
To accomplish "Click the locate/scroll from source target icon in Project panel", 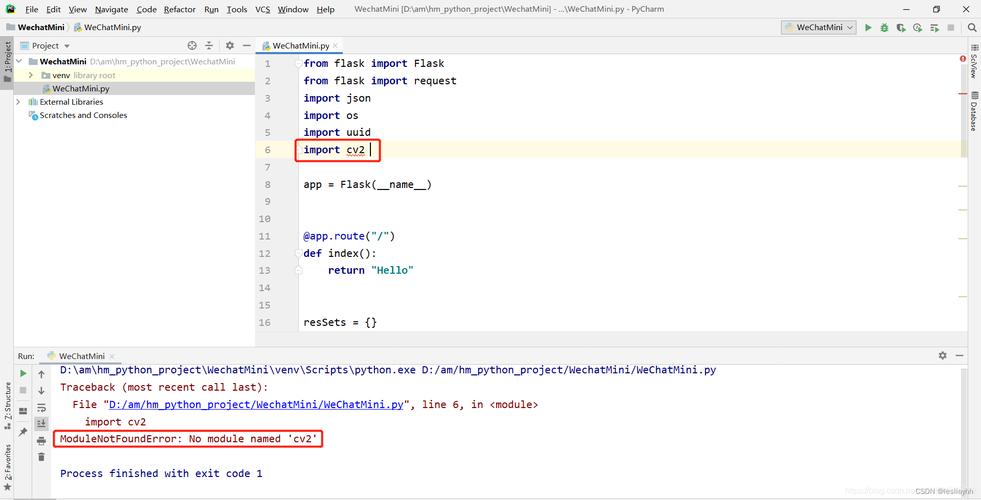I will click(x=192, y=46).
